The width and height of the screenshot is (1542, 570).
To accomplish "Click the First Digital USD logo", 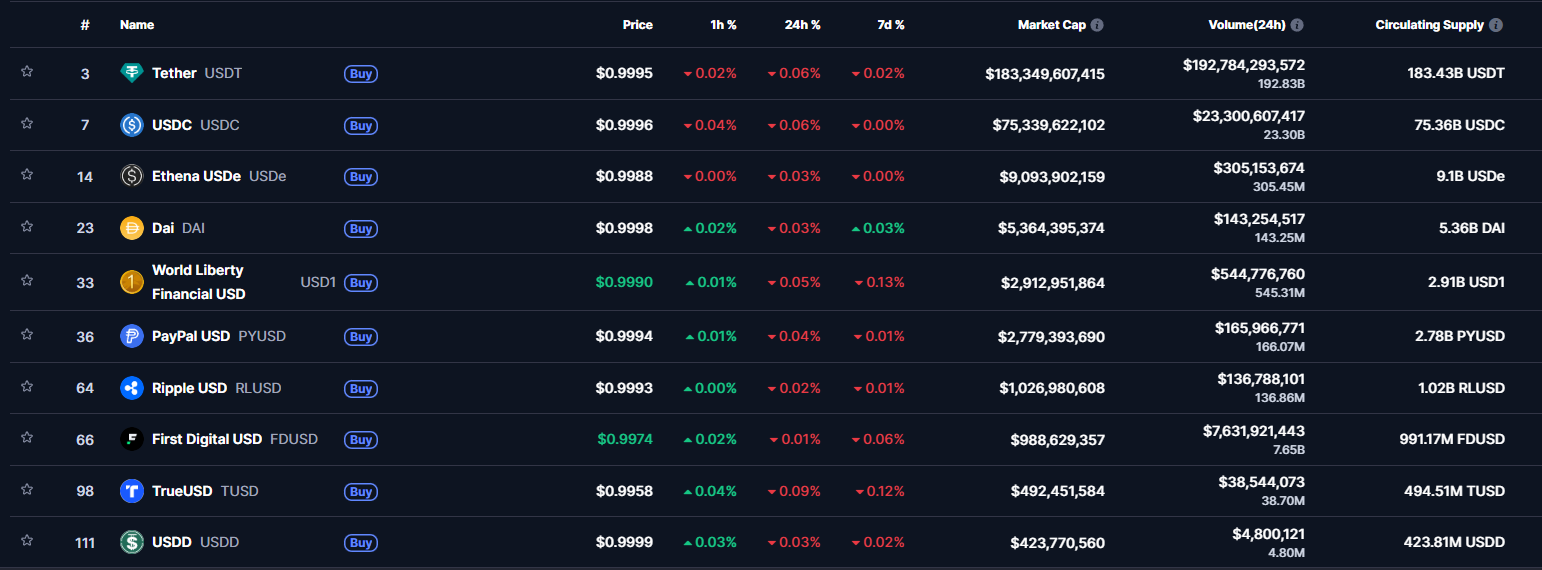I will click(132, 439).
